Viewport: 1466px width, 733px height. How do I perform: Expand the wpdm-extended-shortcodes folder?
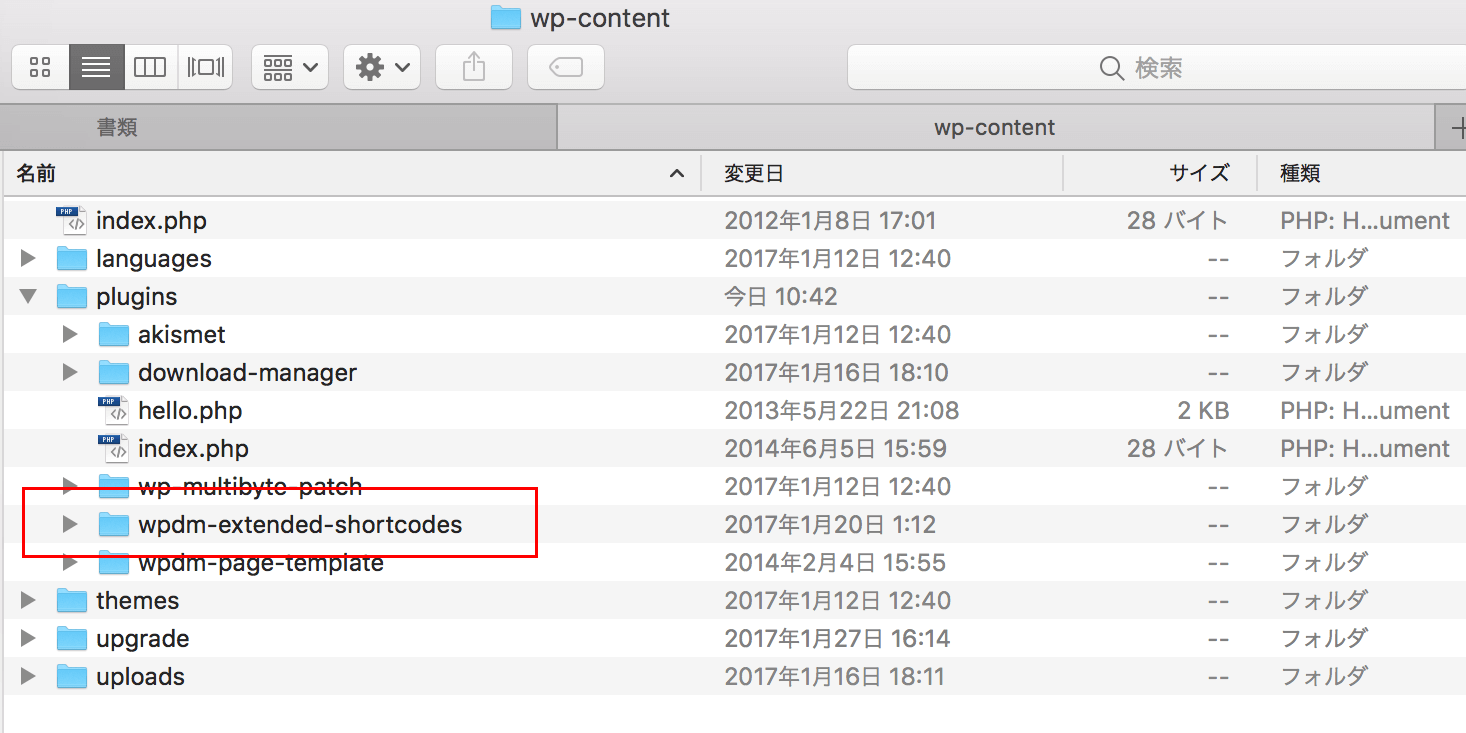click(70, 525)
